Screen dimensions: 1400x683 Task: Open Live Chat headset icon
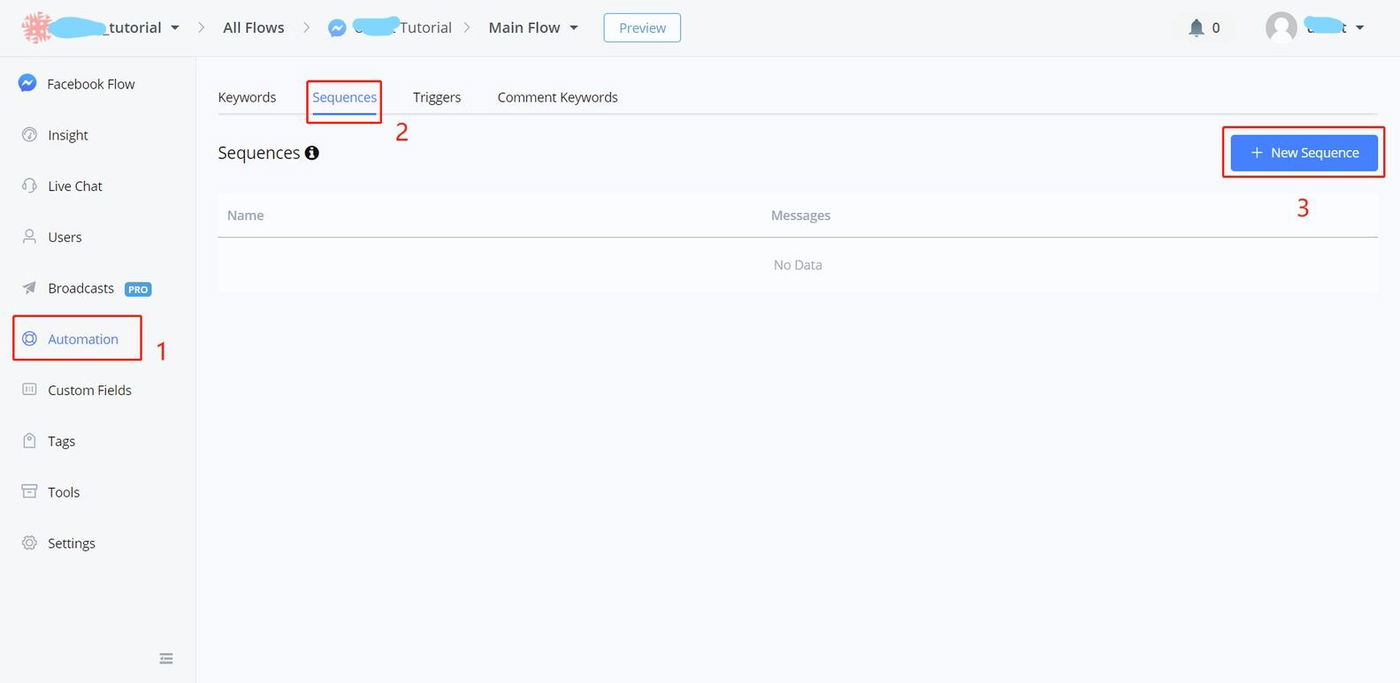click(x=29, y=186)
